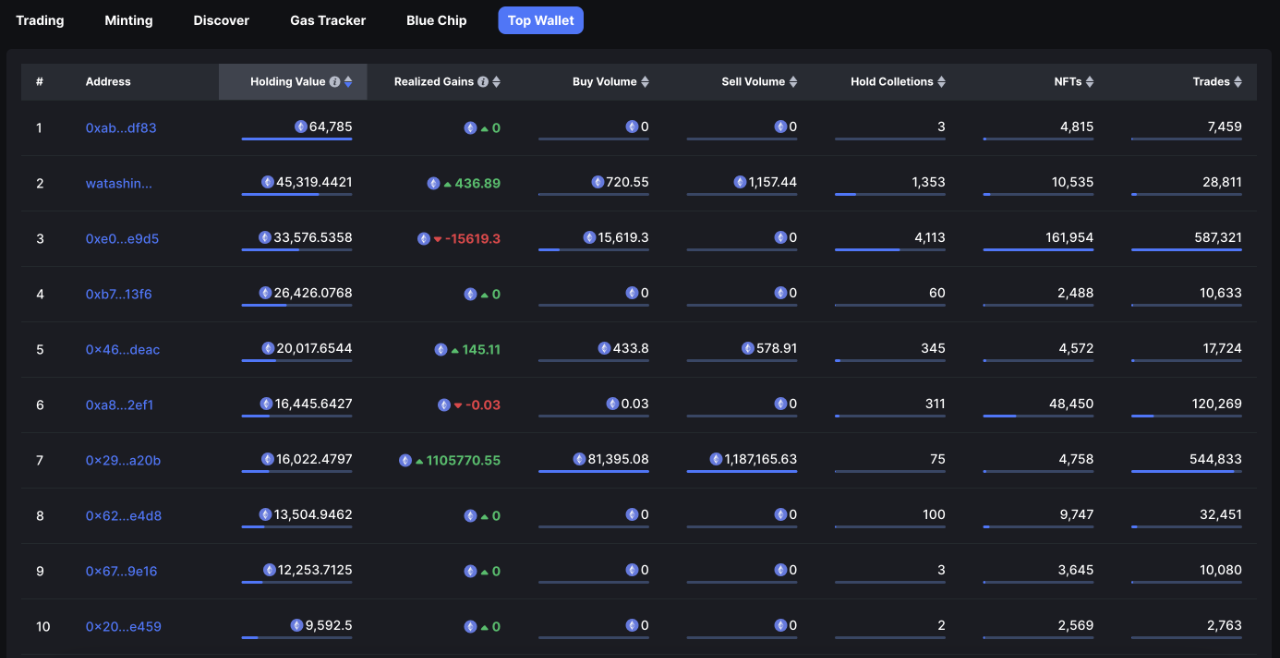Image resolution: width=1280 pixels, height=658 pixels.
Task: Click red down arrow beside -15619.3
Action: coord(438,240)
